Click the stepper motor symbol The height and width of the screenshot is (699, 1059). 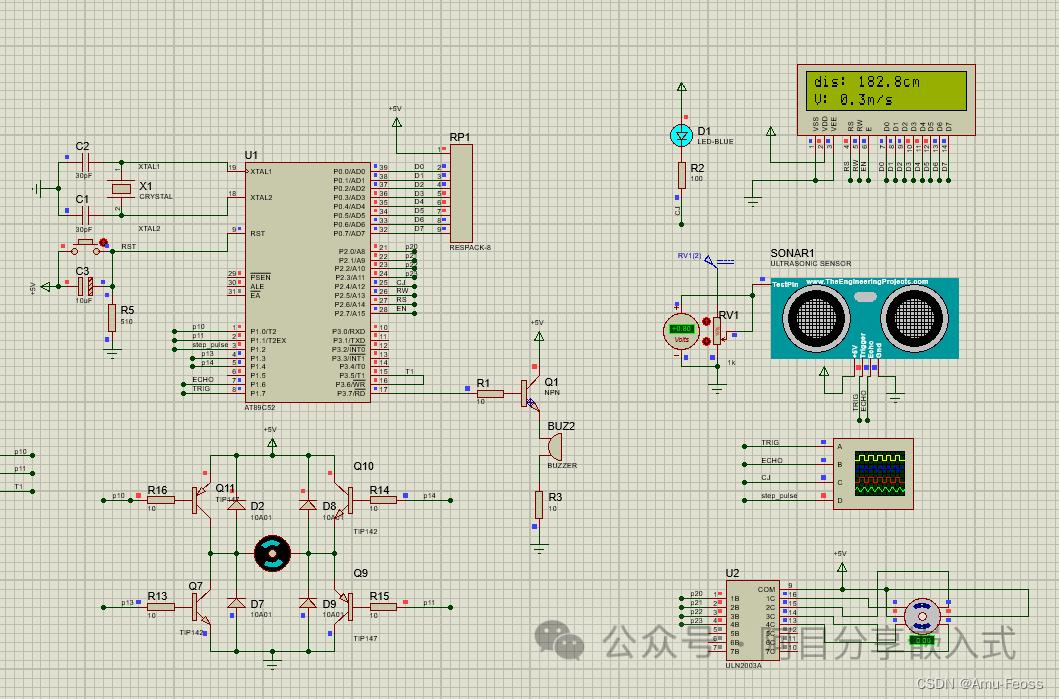(x=921, y=616)
